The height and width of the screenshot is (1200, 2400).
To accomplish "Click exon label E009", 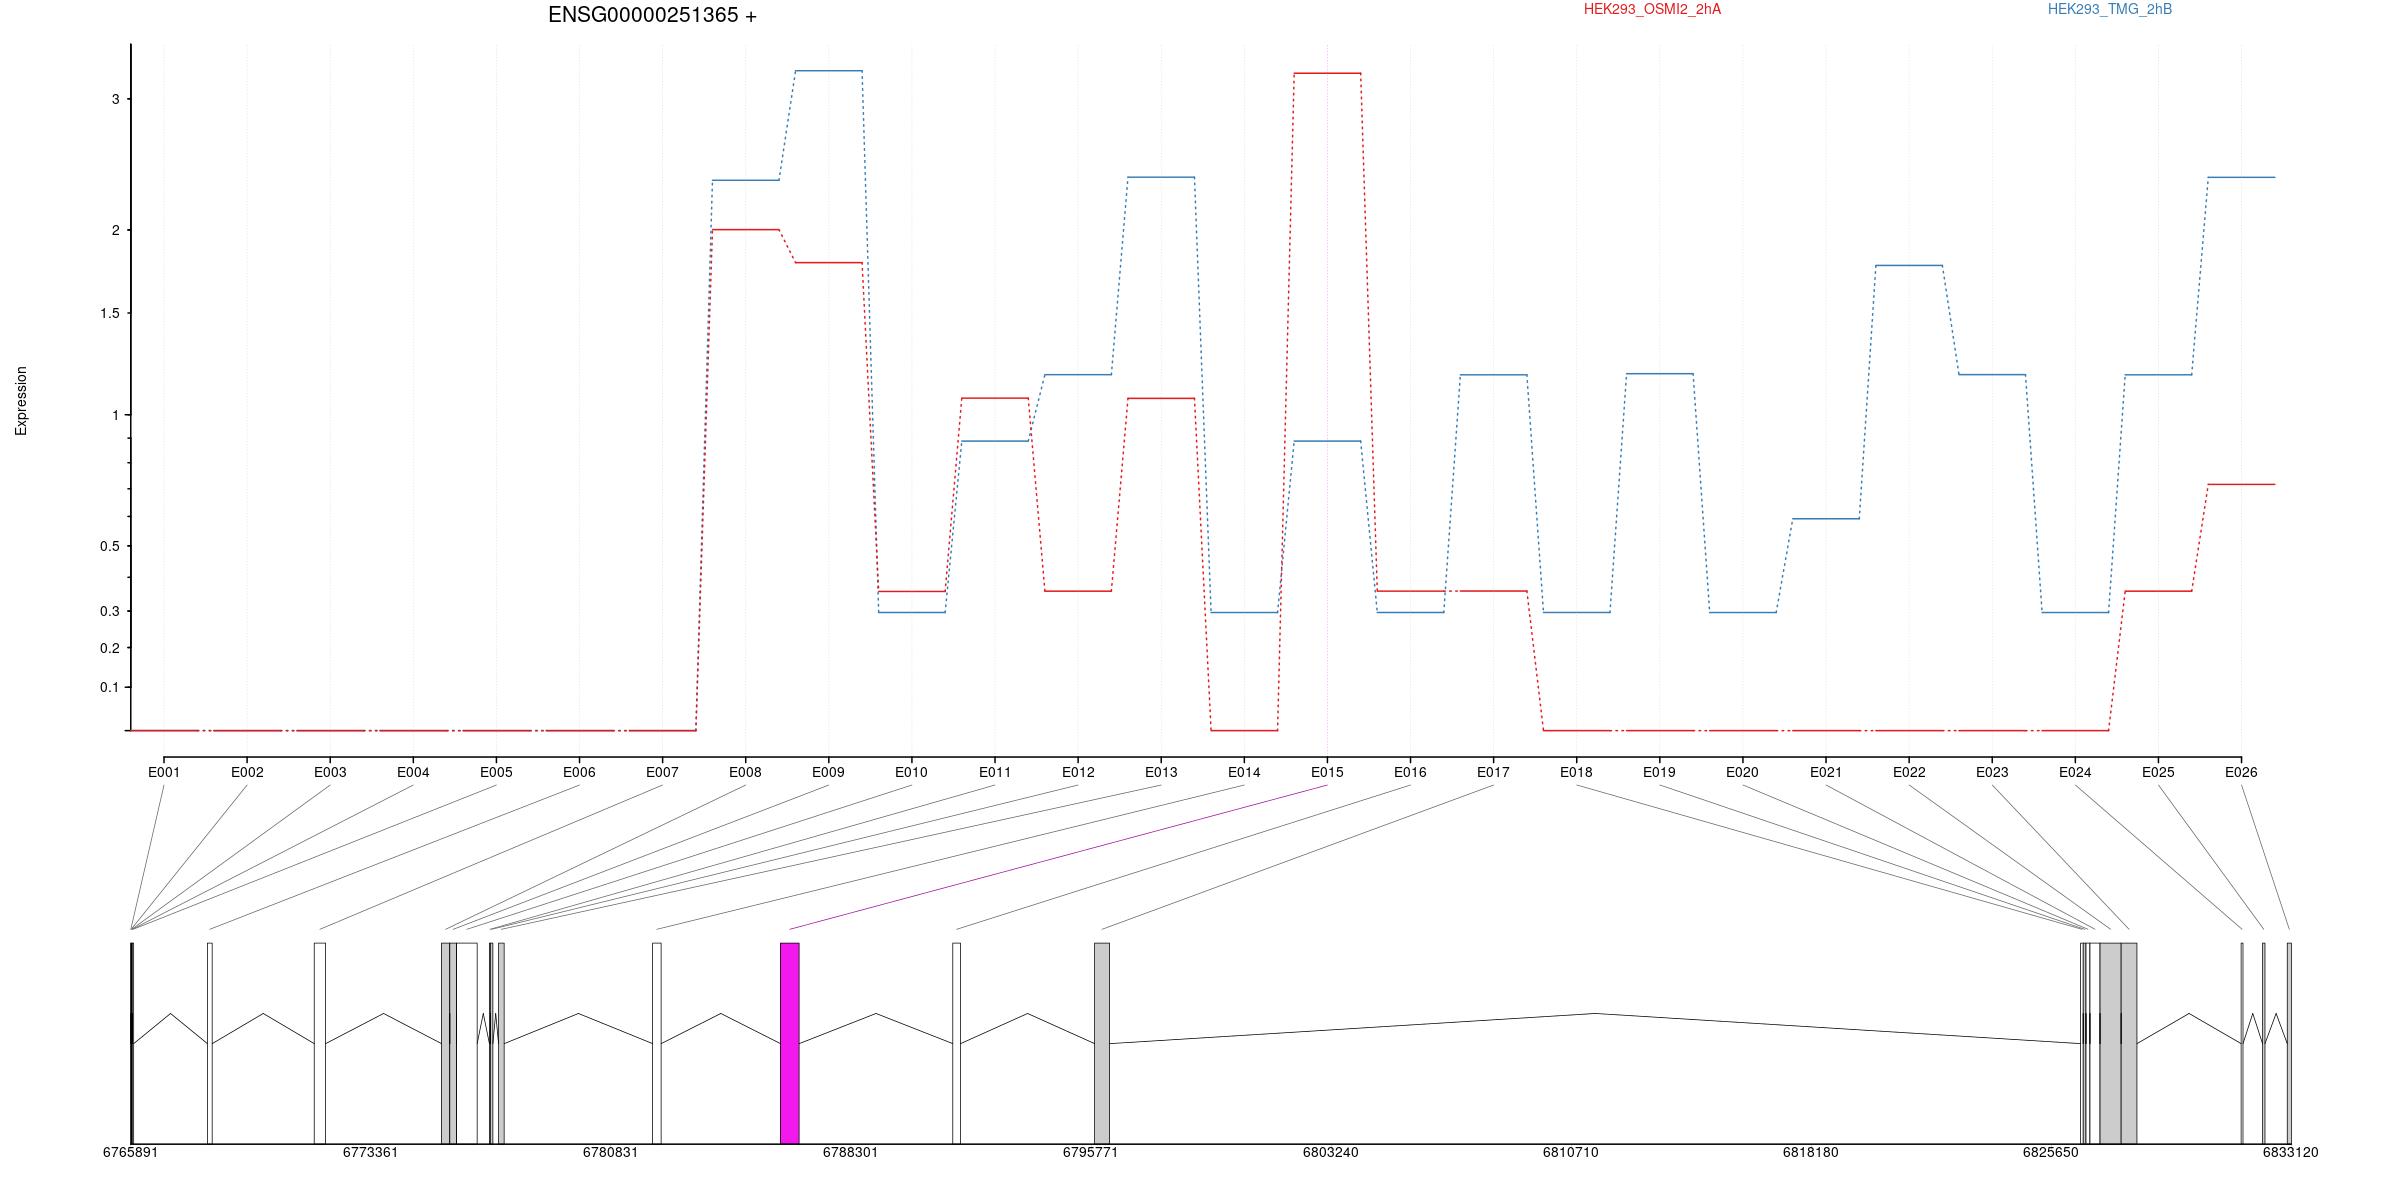I will point(828,772).
